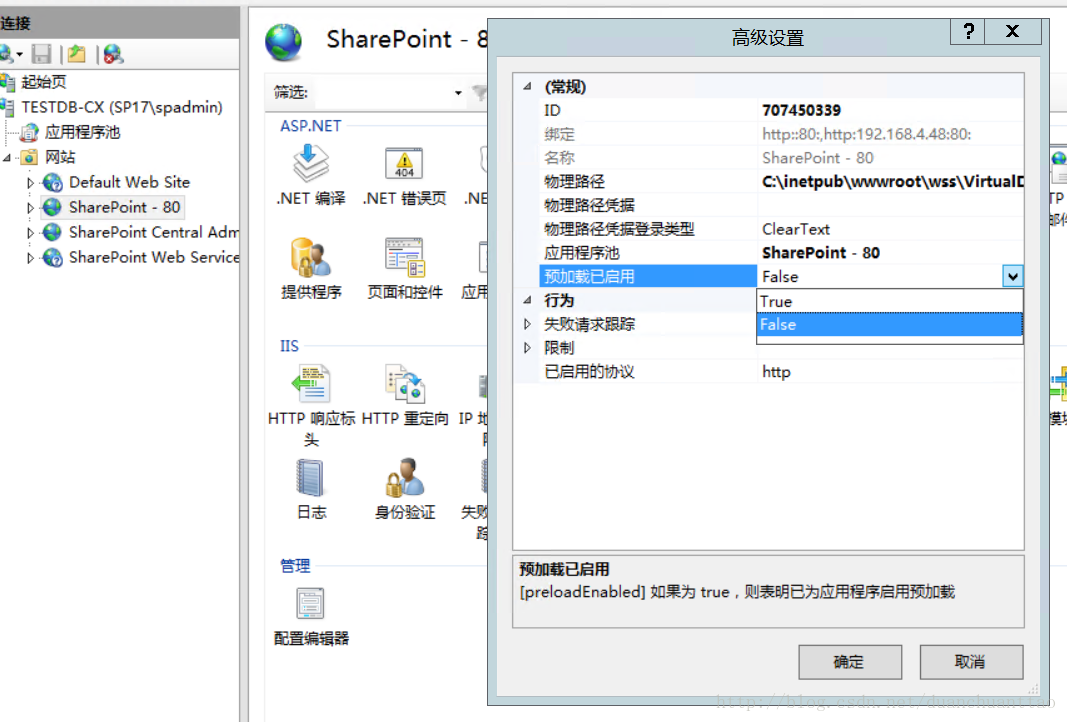Viewport: 1067px width, 722px height.
Task: Close the 高级设置 dialog
Action: (1013, 31)
